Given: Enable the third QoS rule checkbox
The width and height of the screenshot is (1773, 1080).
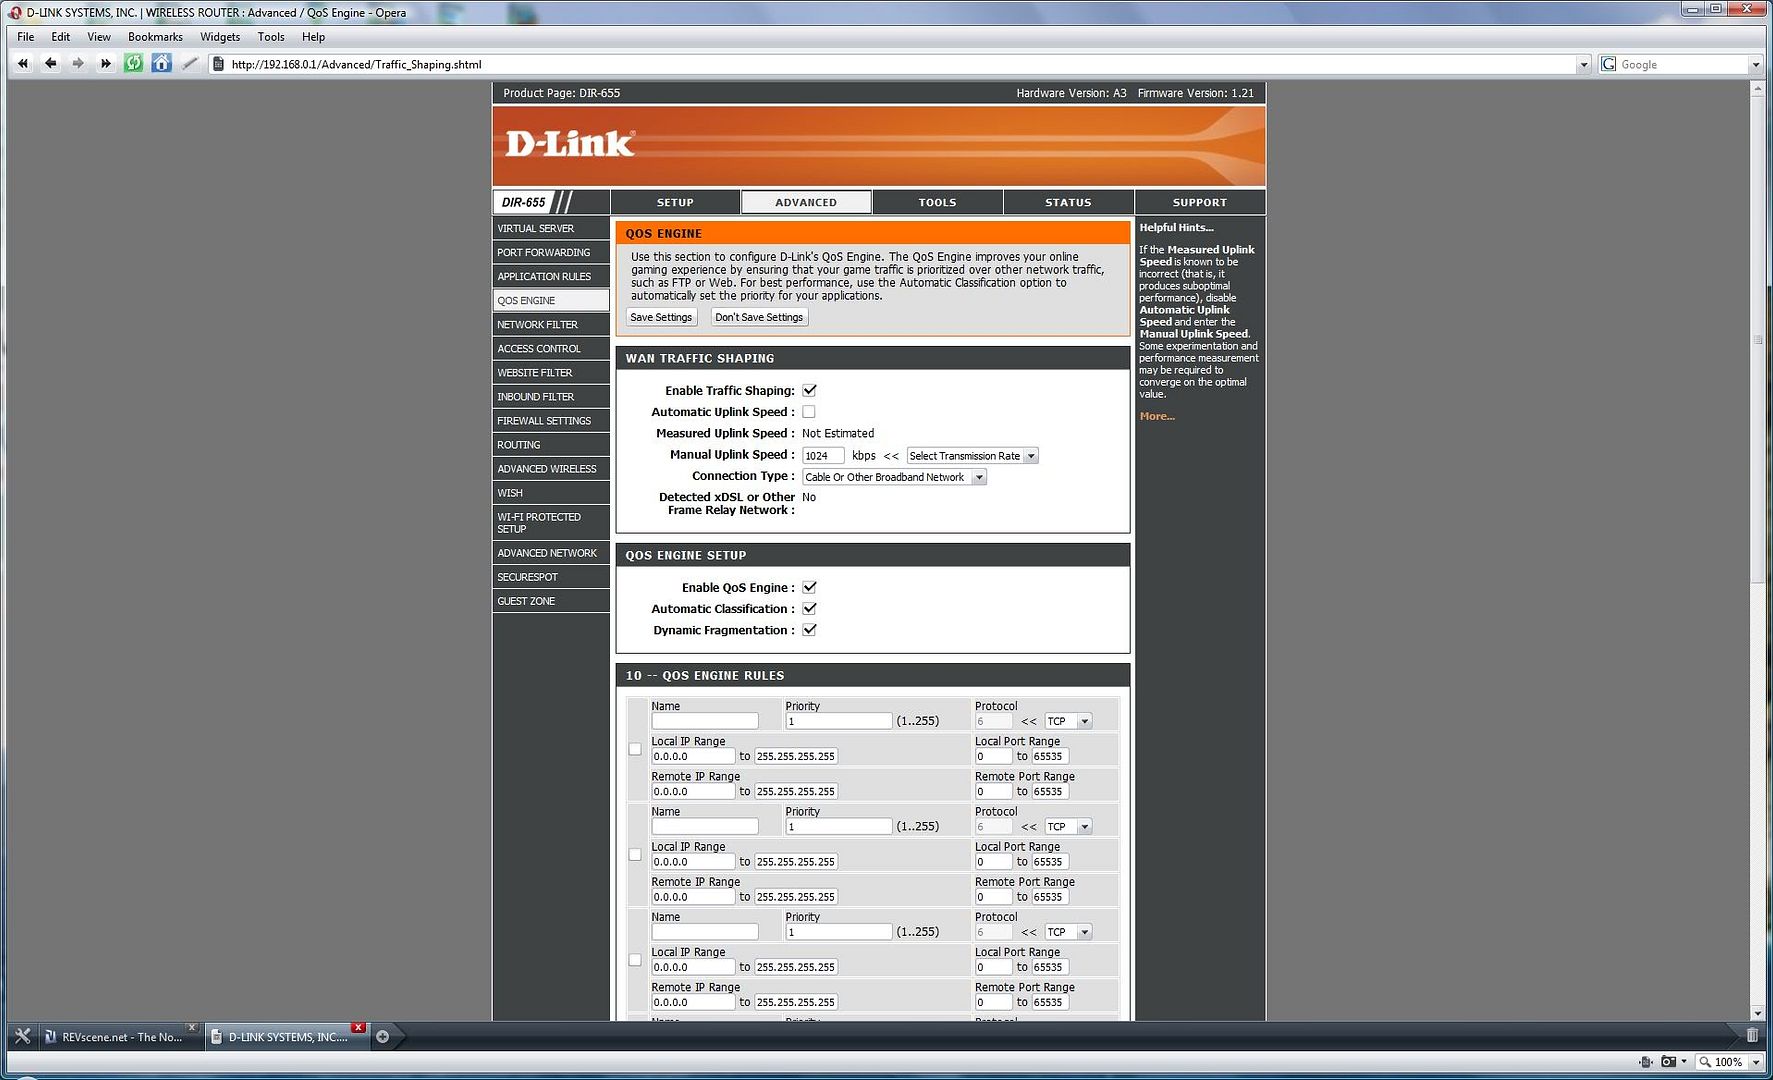Looking at the screenshot, I should tap(635, 960).
